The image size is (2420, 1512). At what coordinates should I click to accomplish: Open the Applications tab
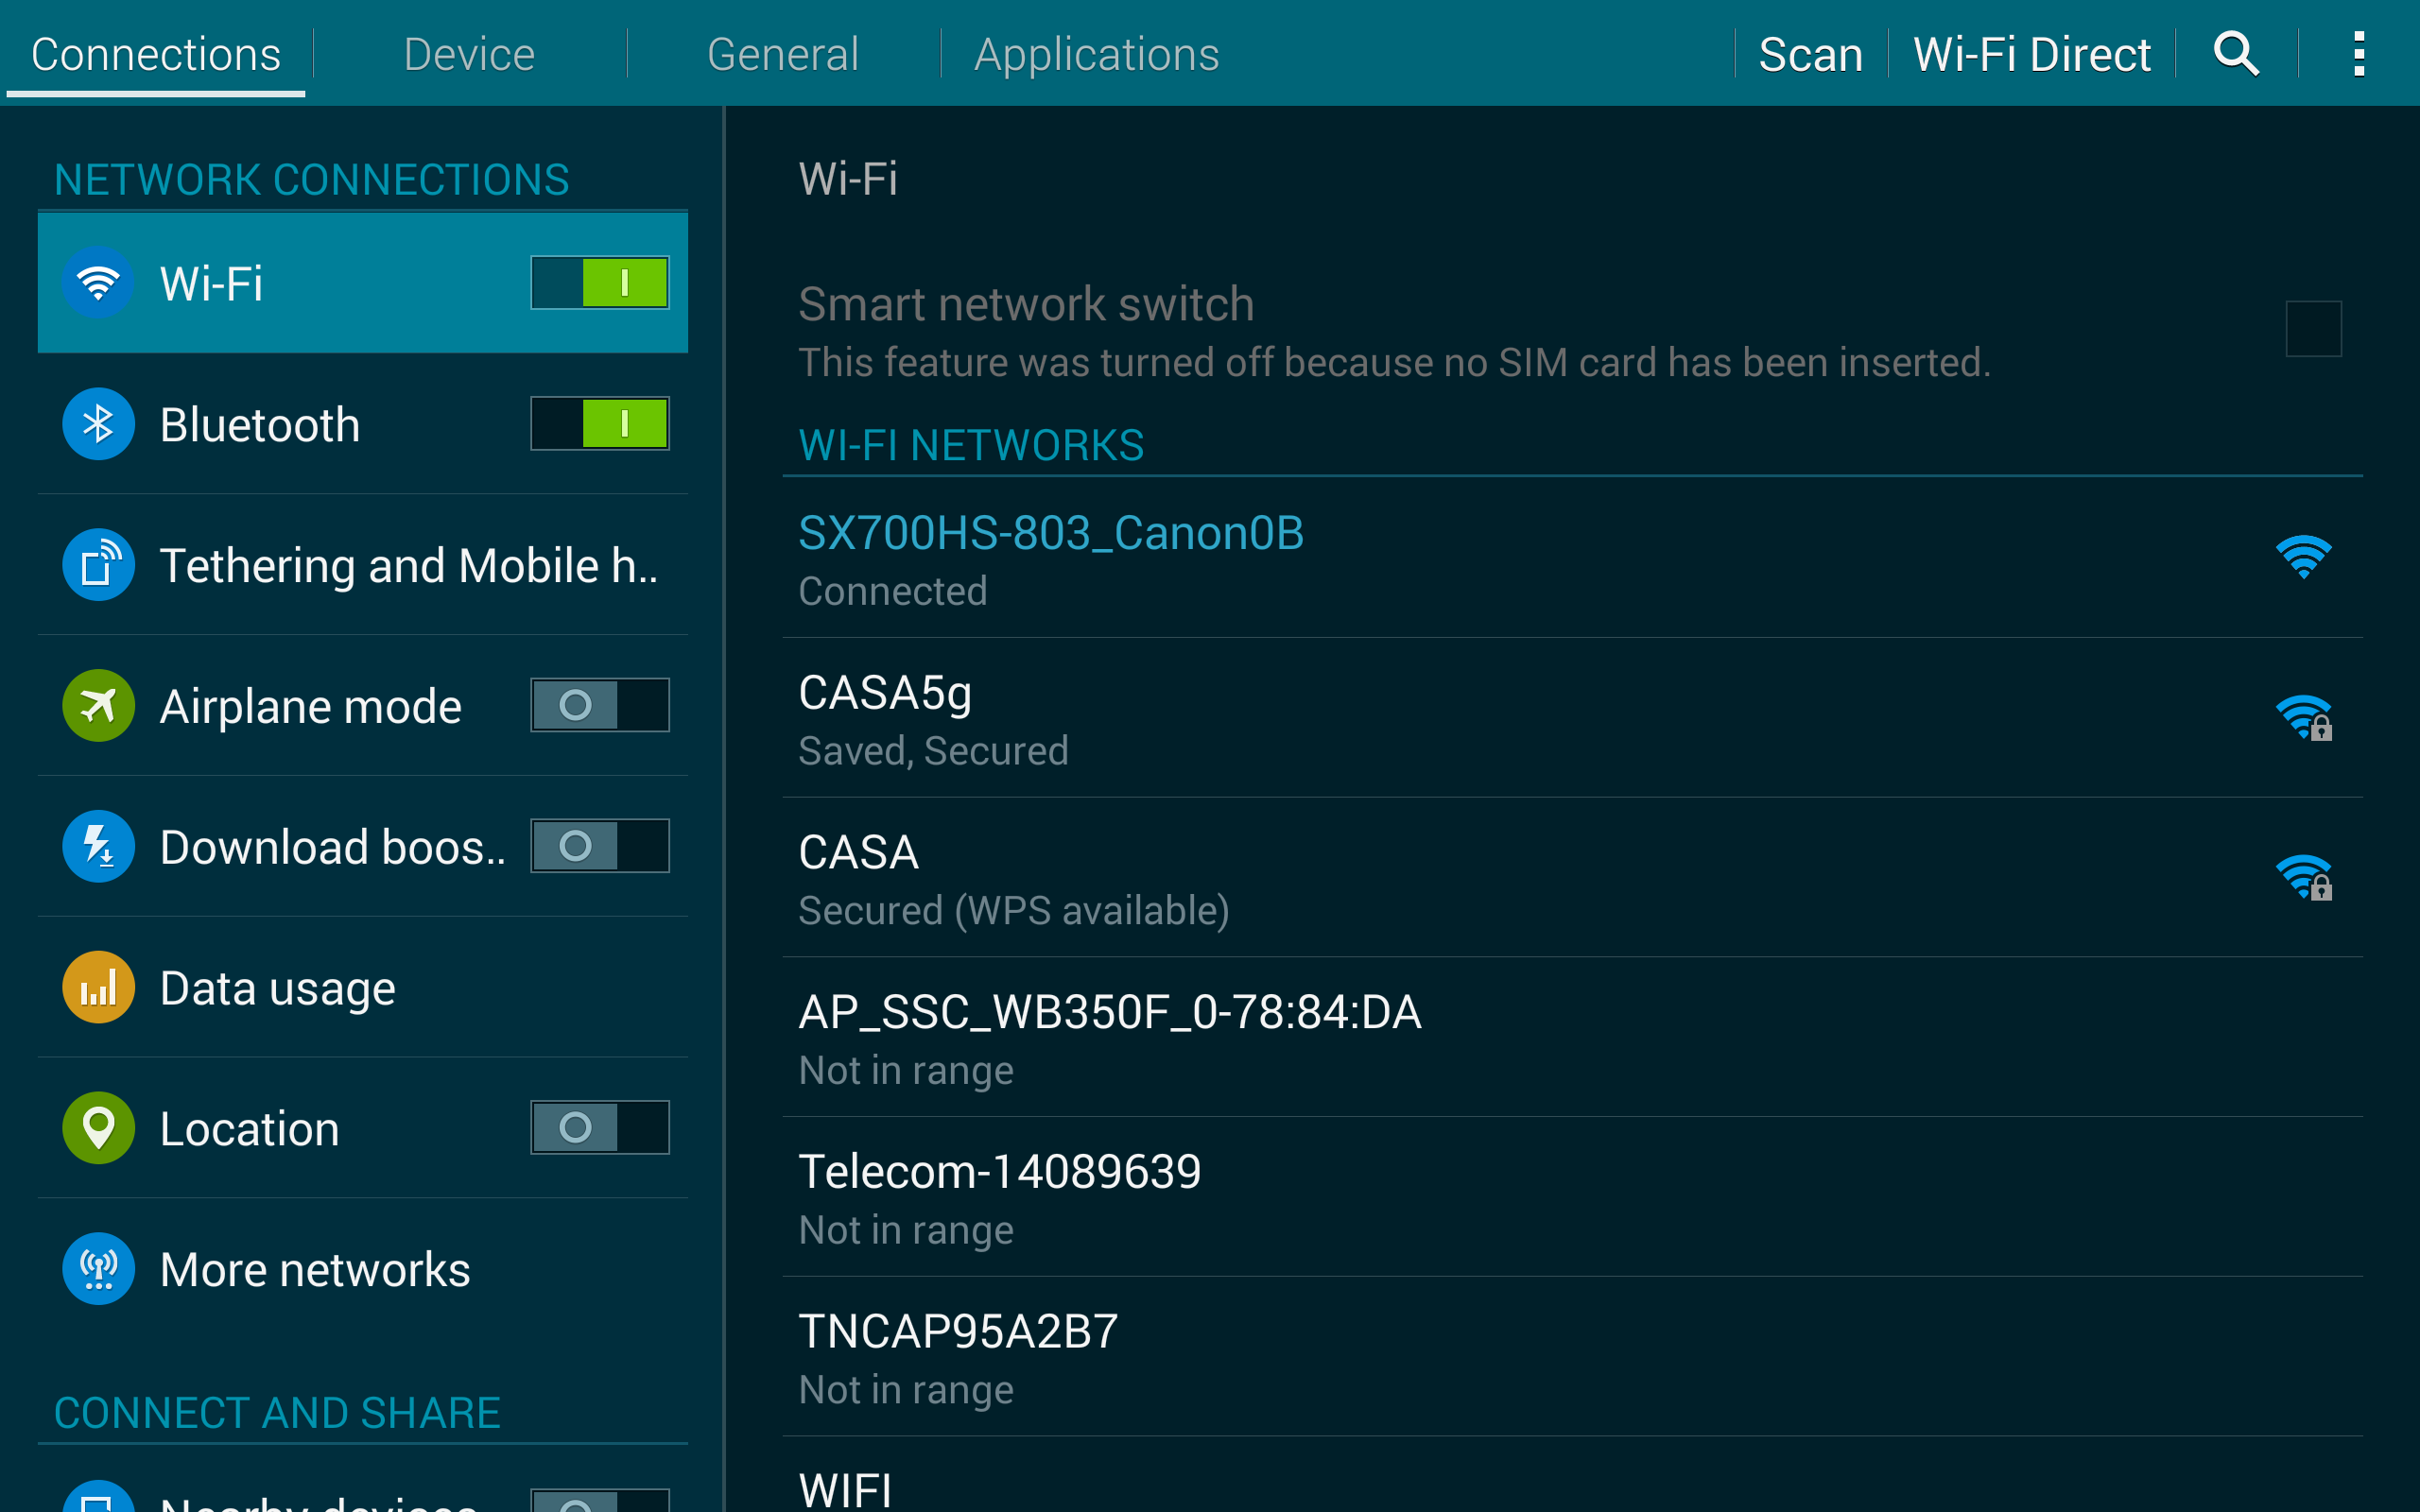click(x=1096, y=53)
